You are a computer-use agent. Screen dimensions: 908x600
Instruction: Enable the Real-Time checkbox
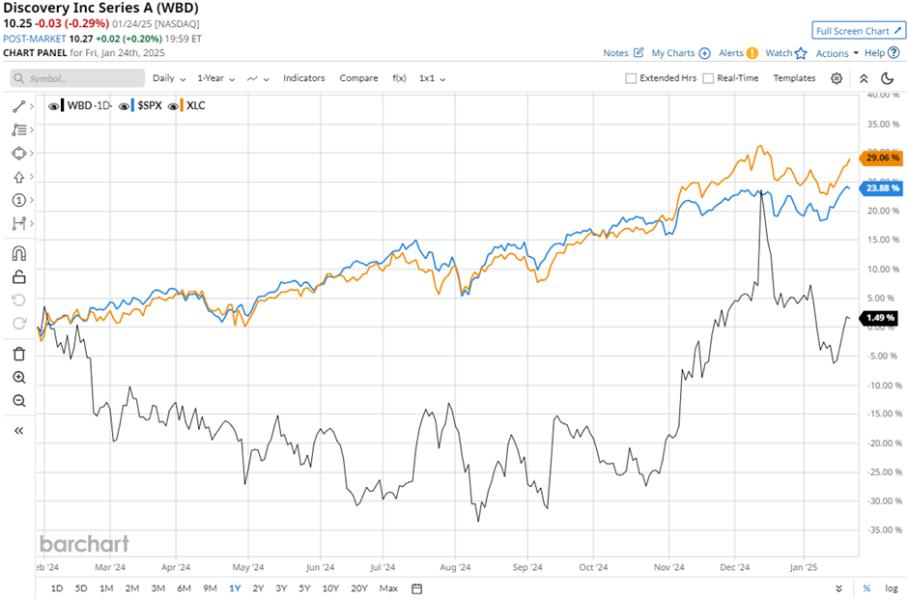tap(708, 78)
